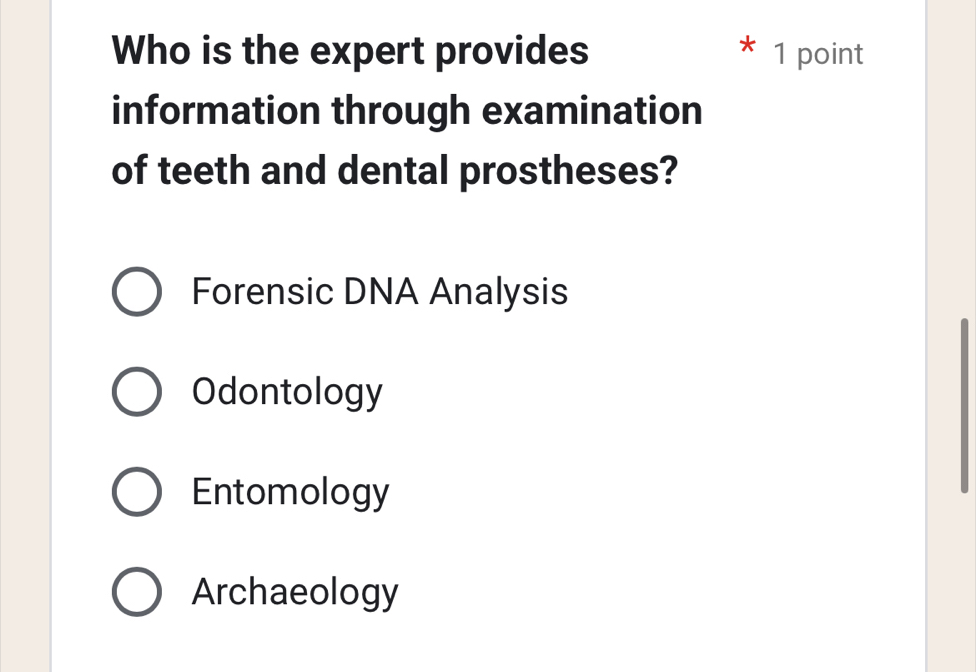Viewport: 976px width, 672px height.
Task: Click the Forensic DNA Analysis label text
Action: (379, 292)
